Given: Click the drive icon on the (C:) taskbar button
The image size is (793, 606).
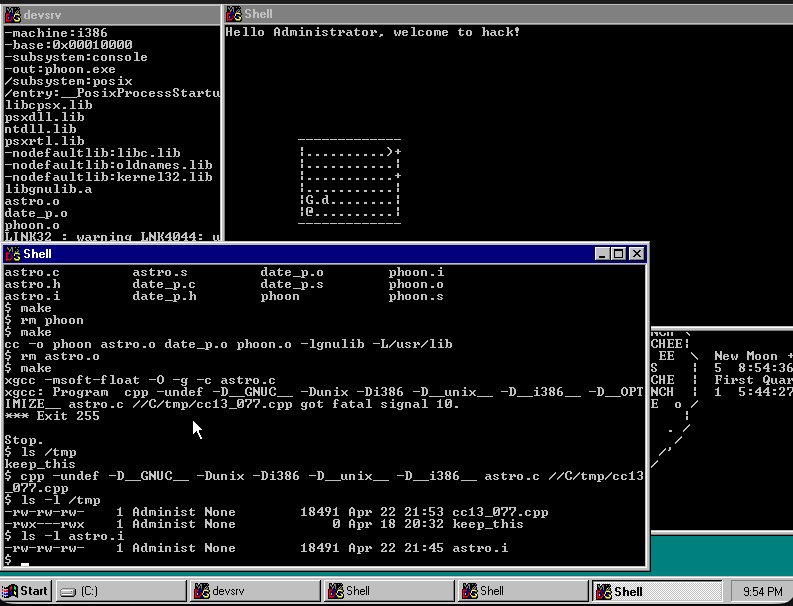Looking at the screenshot, I should pos(68,591).
